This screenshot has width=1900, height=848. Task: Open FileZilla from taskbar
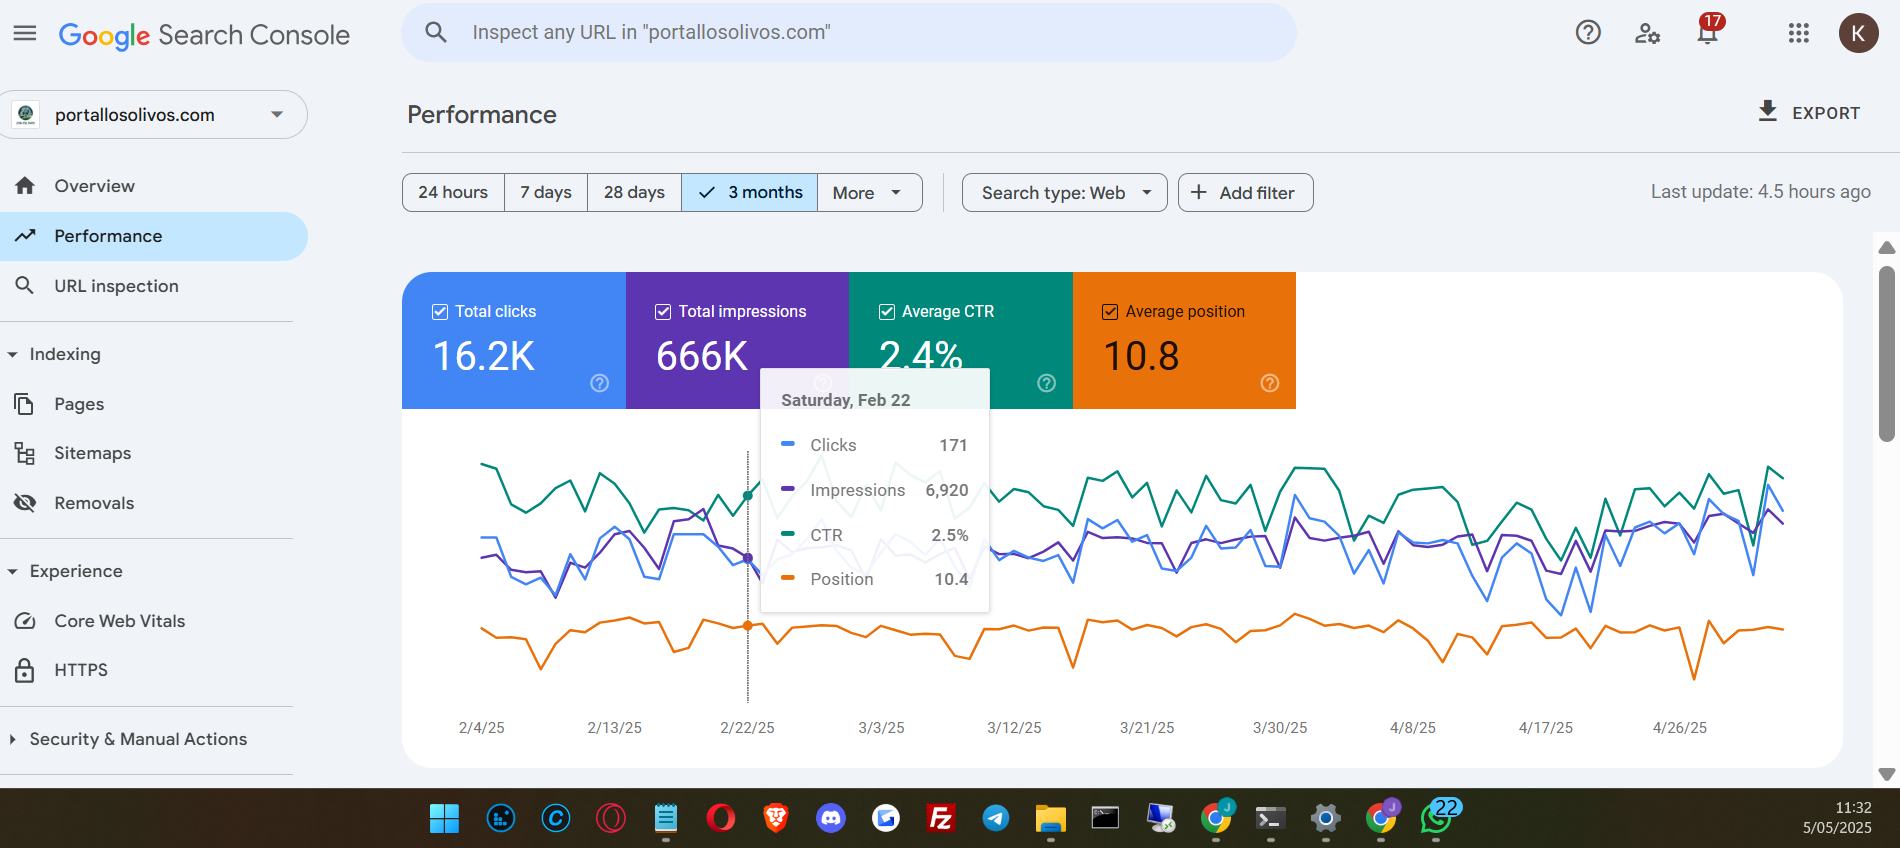tap(940, 819)
